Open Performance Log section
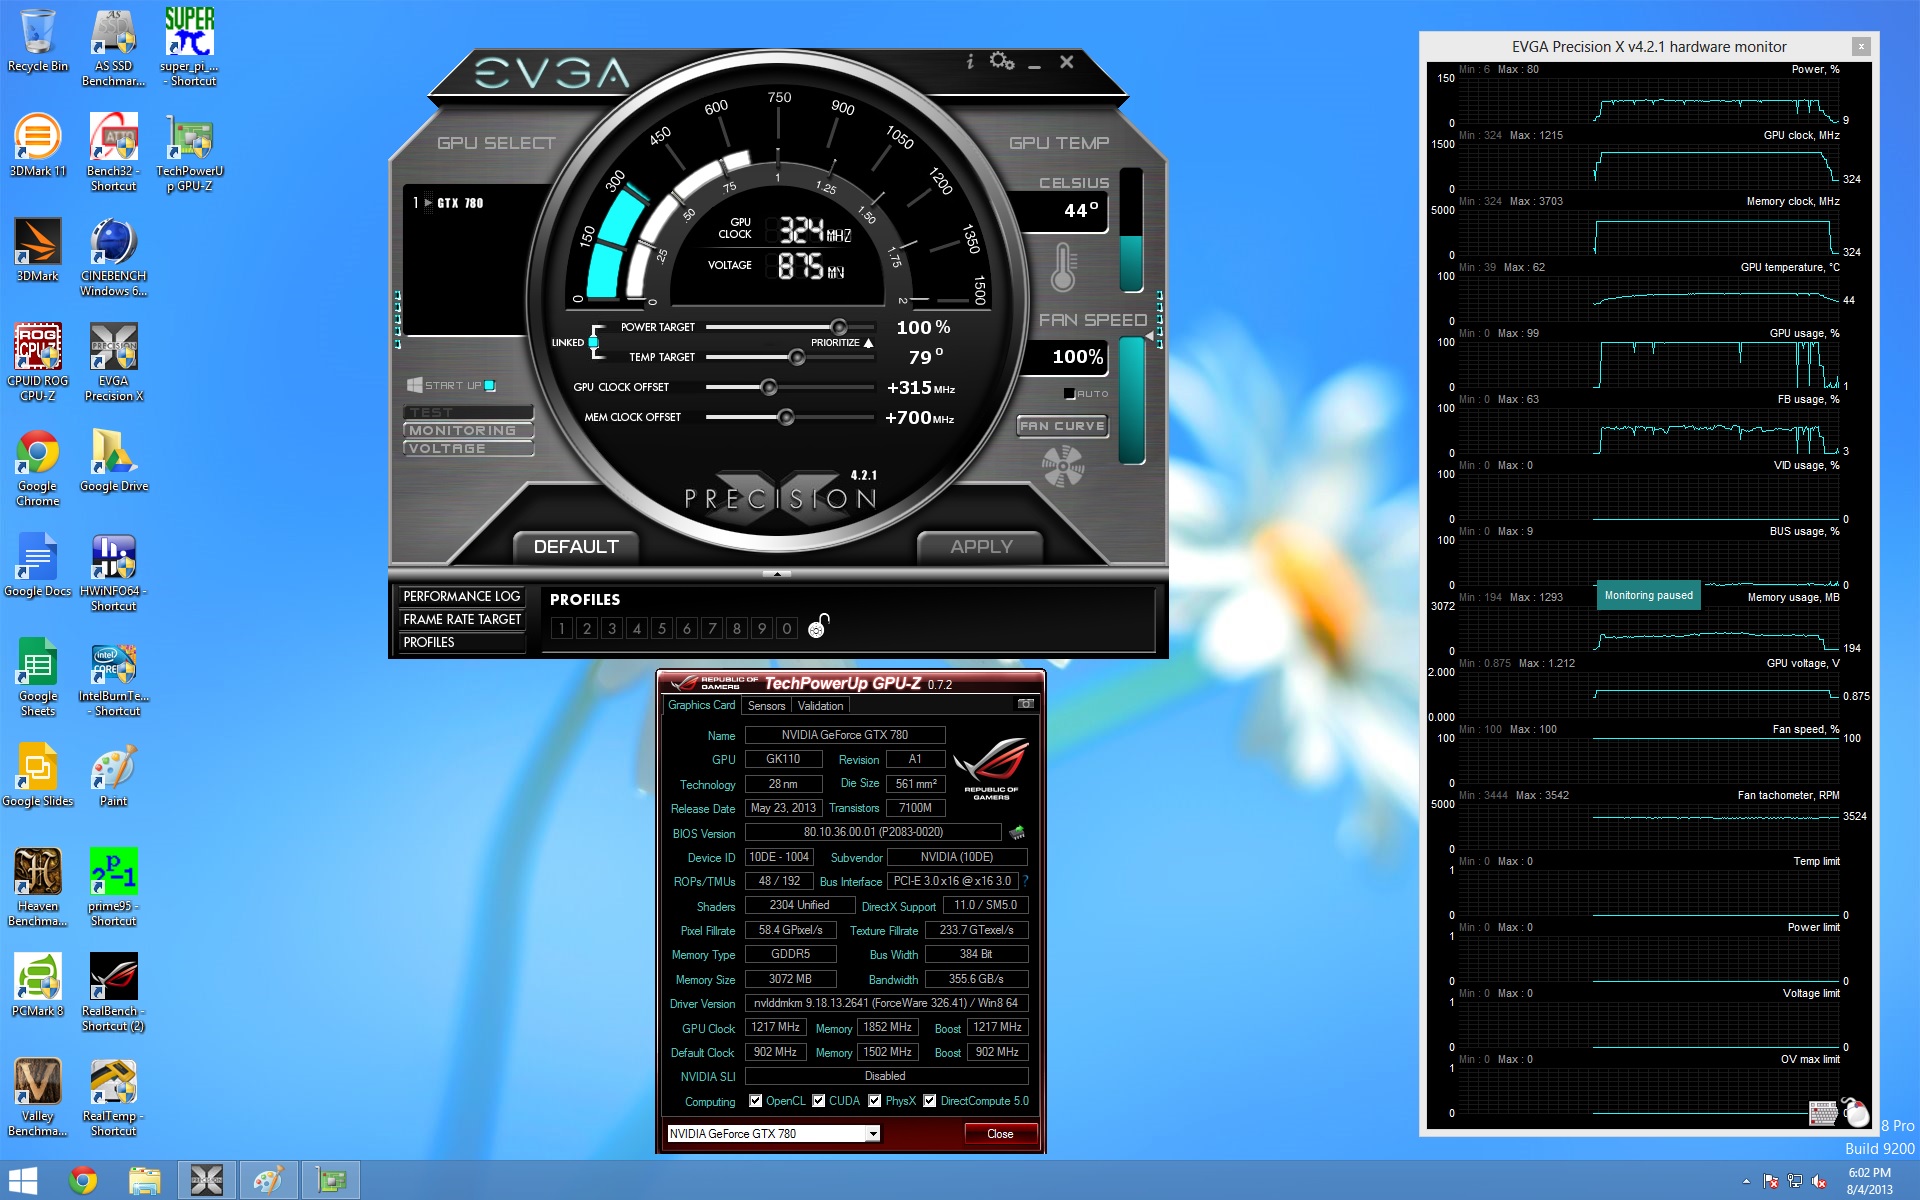1920x1200 pixels. [461, 596]
